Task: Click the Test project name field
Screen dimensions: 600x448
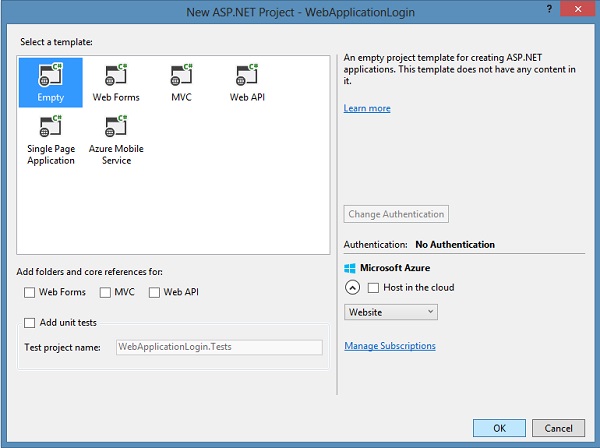Action: [219, 347]
